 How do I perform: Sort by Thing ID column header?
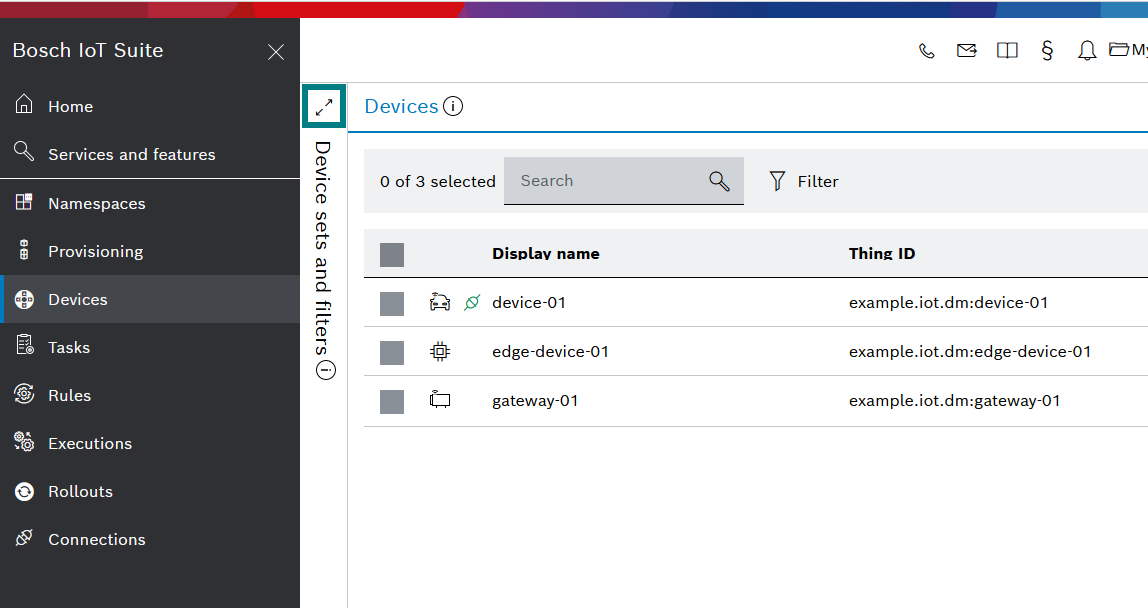882,253
